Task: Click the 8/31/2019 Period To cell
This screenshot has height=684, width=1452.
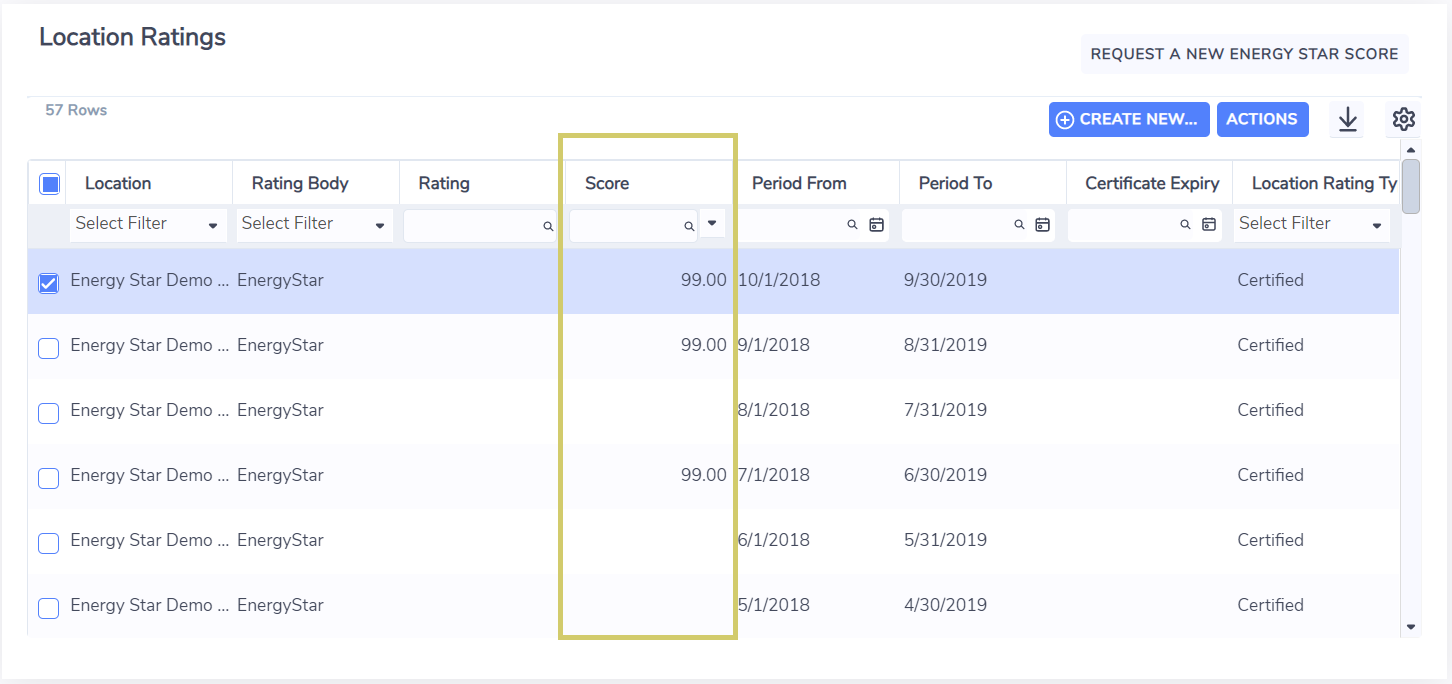Action: (945, 345)
